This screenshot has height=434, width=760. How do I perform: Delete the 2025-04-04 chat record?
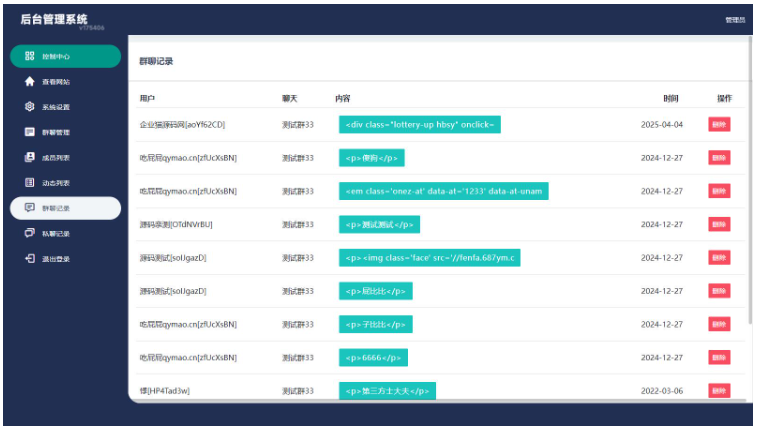pyautogui.click(x=719, y=124)
